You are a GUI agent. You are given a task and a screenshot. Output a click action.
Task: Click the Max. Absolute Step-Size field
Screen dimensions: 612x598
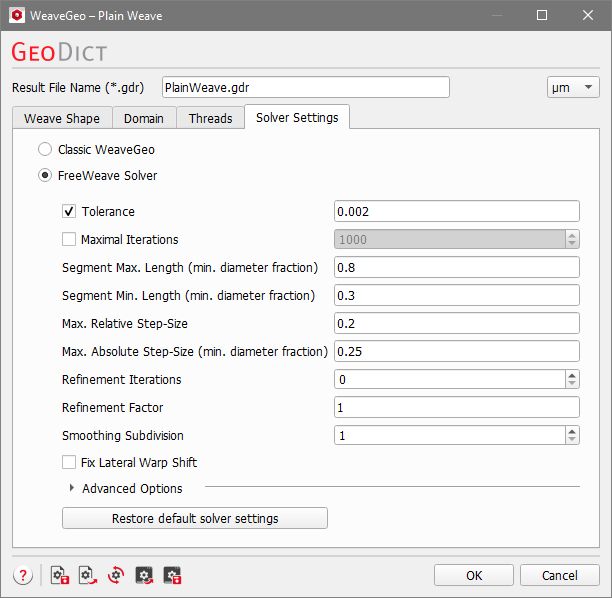point(457,351)
